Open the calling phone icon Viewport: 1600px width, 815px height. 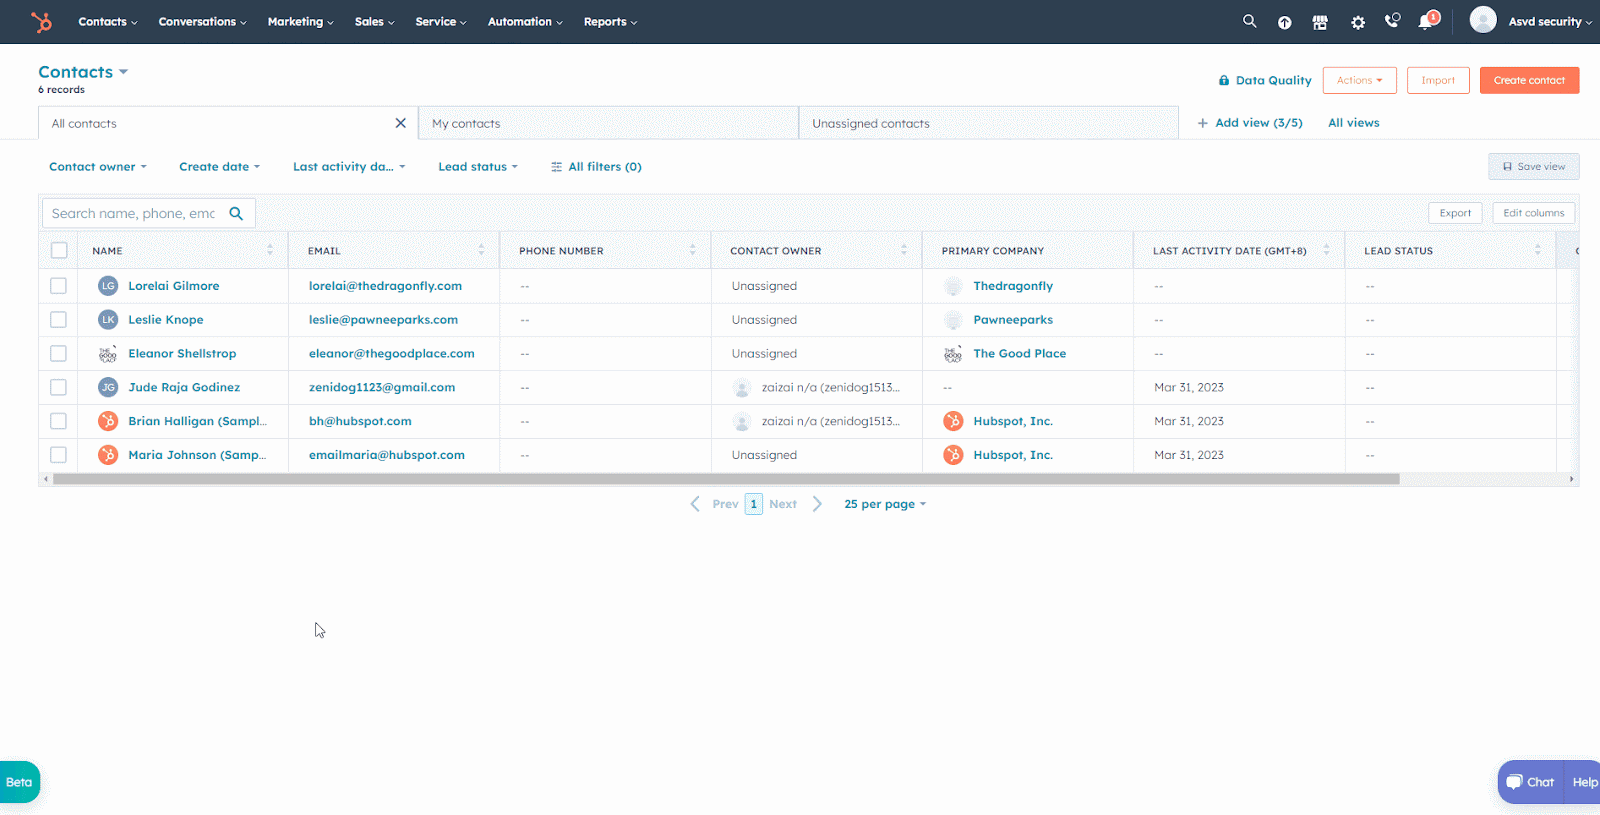pos(1392,21)
